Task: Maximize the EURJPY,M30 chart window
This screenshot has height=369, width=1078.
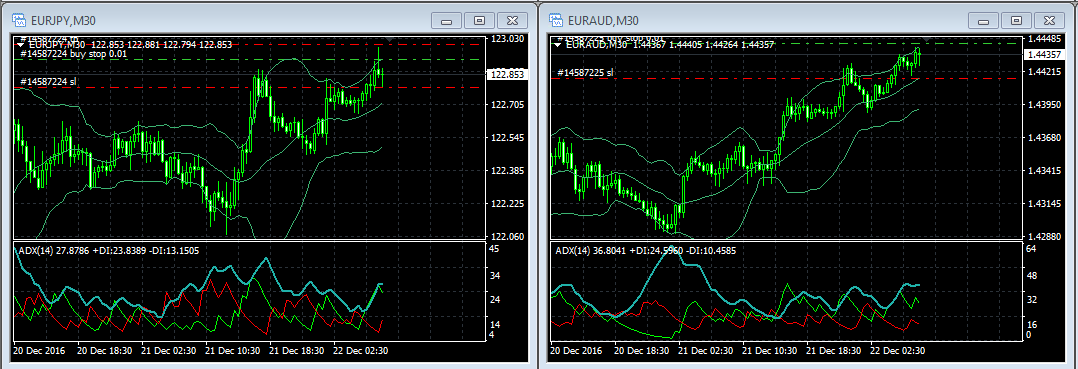Action: tap(479, 21)
